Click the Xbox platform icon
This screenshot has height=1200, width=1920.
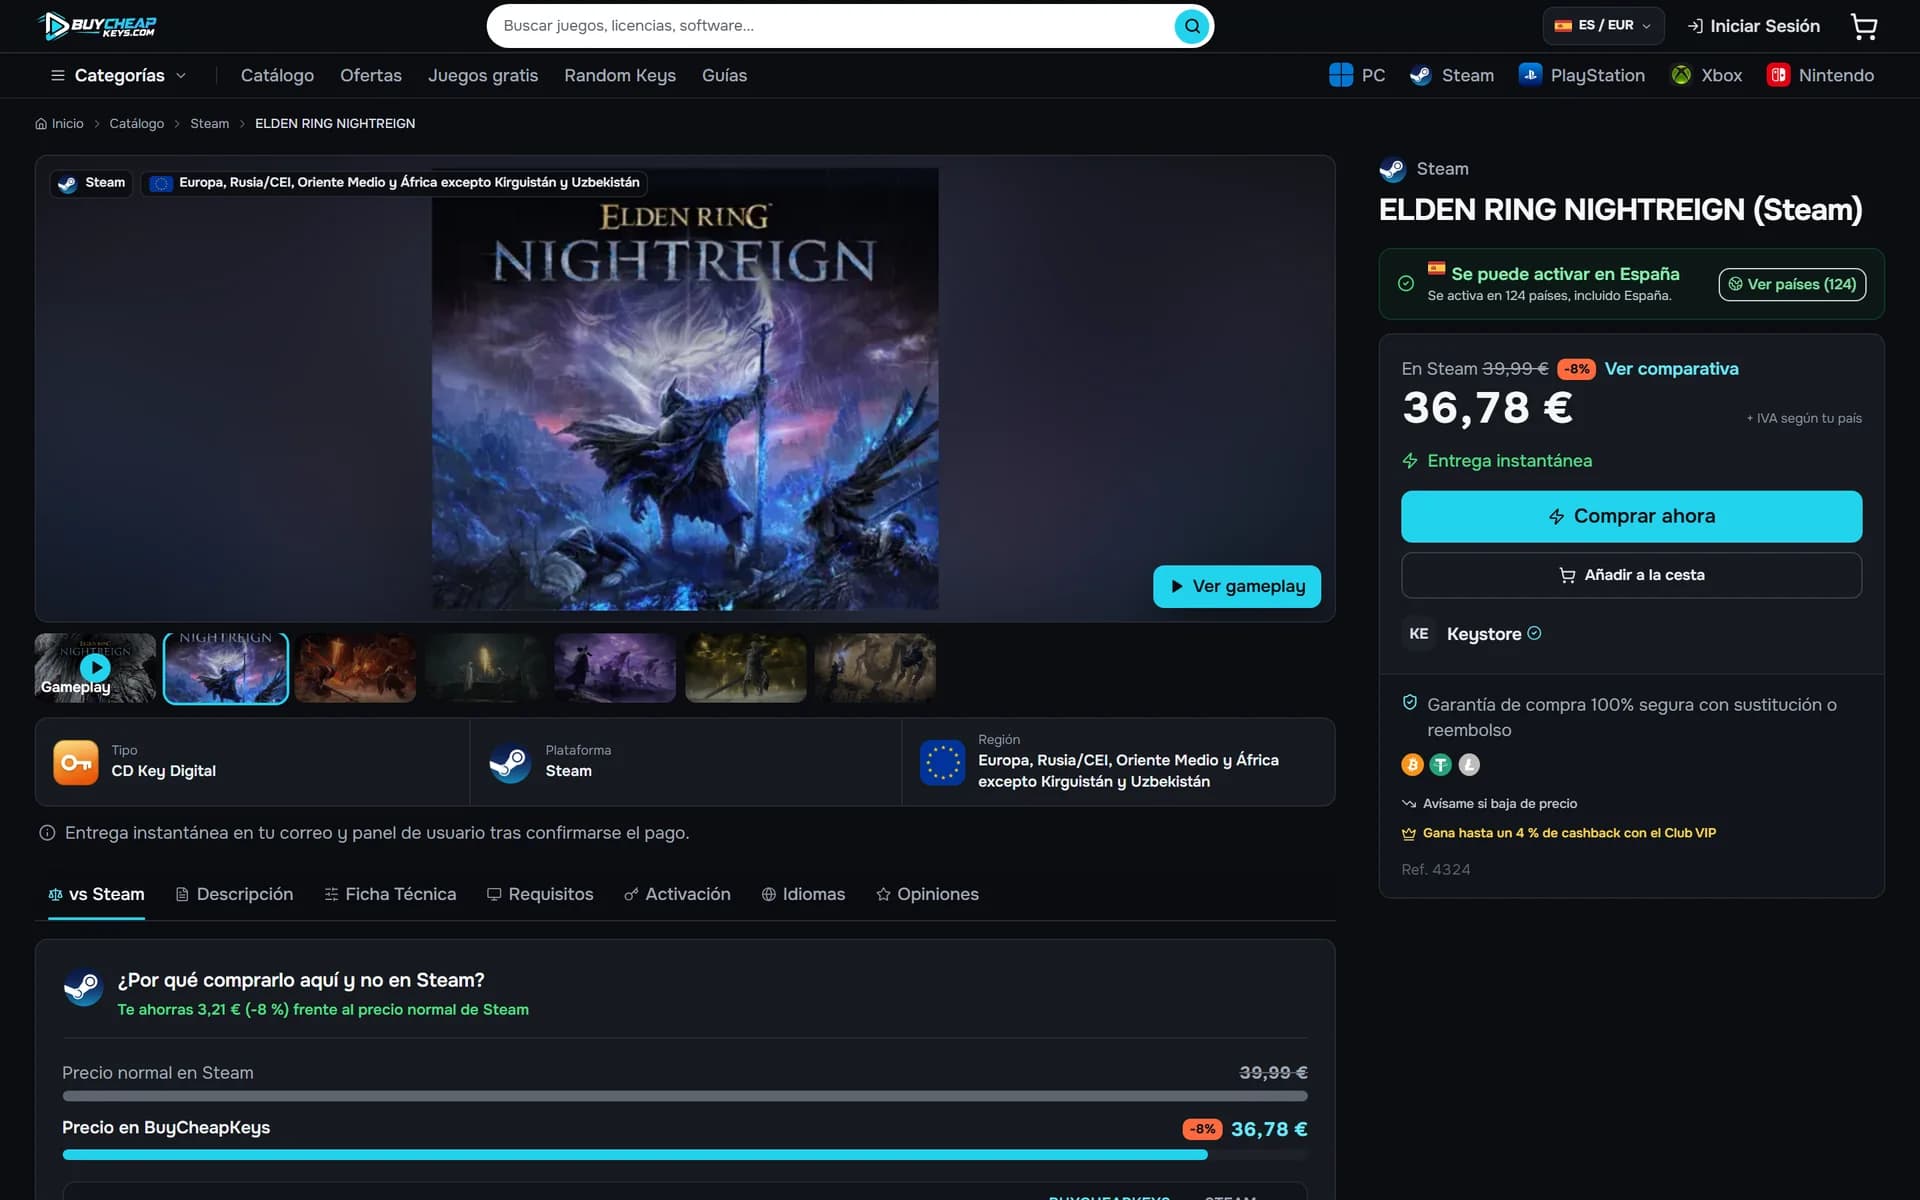point(1681,75)
